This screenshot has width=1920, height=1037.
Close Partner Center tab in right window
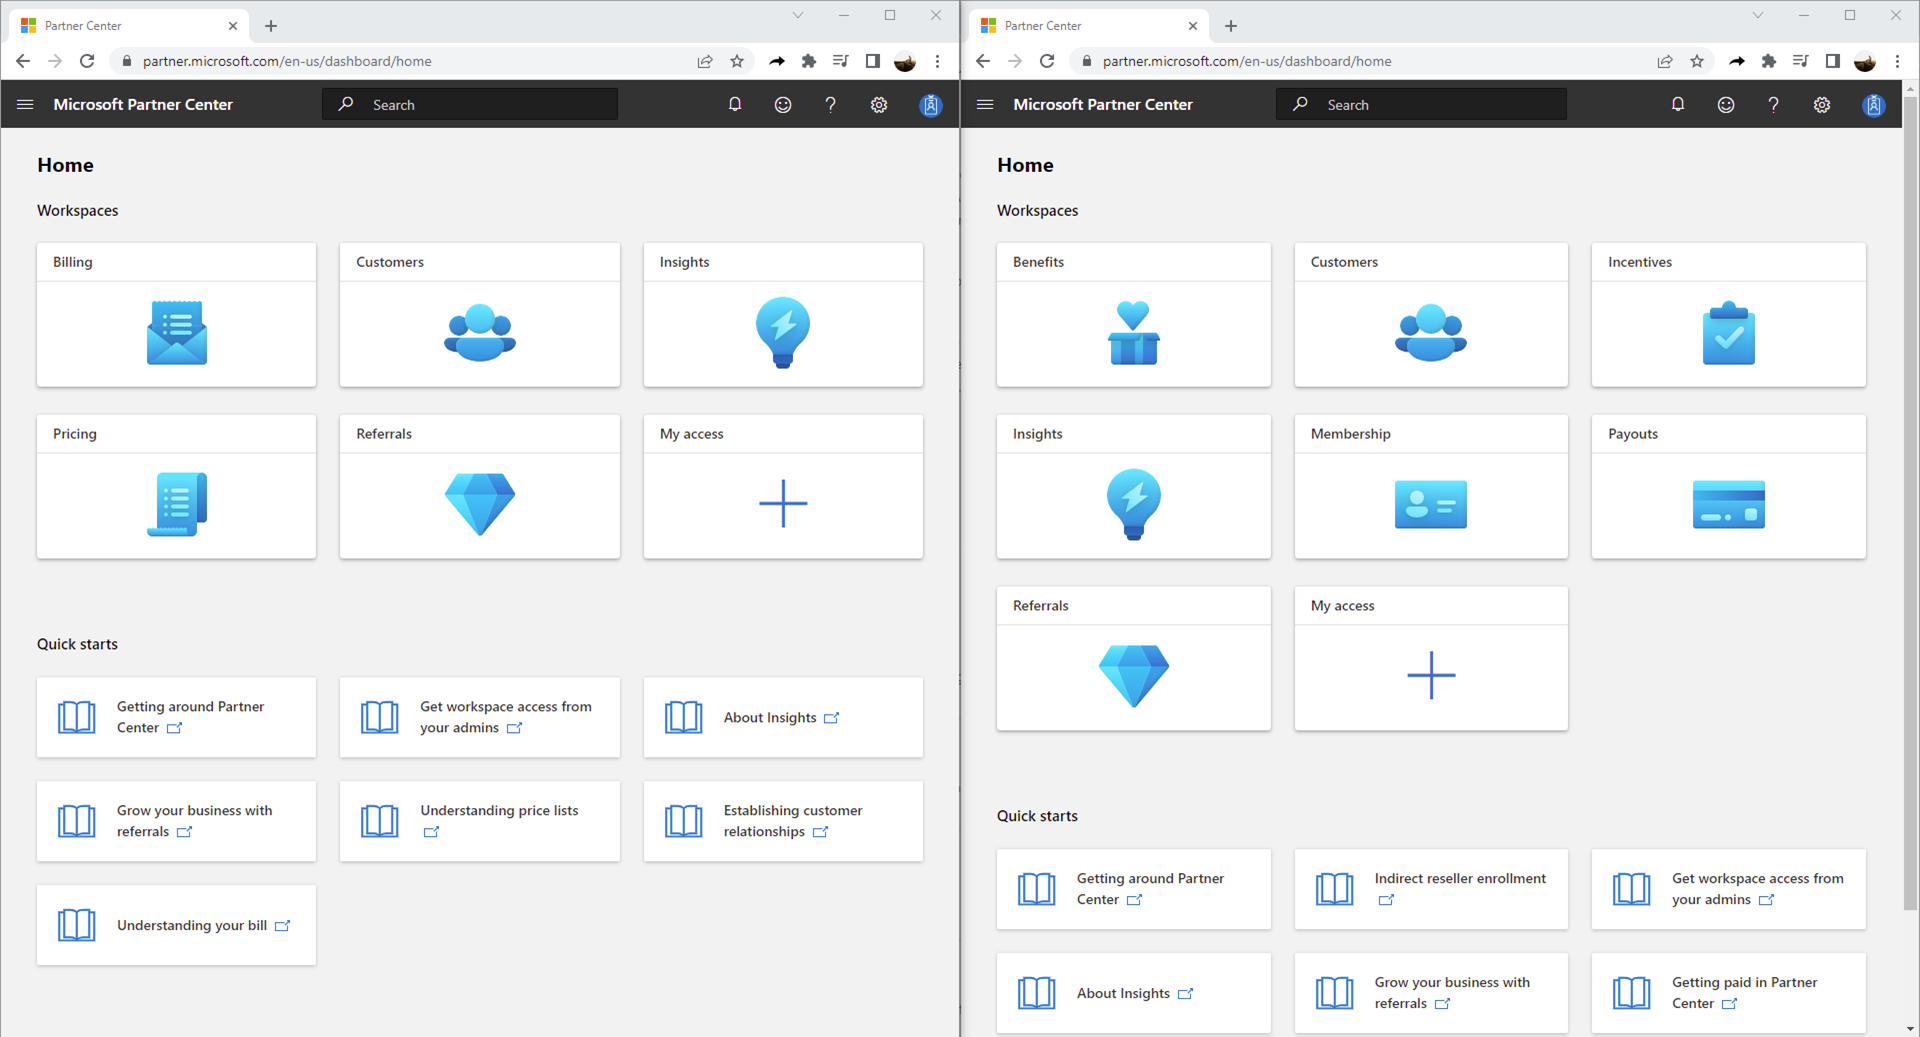[x=1193, y=26]
